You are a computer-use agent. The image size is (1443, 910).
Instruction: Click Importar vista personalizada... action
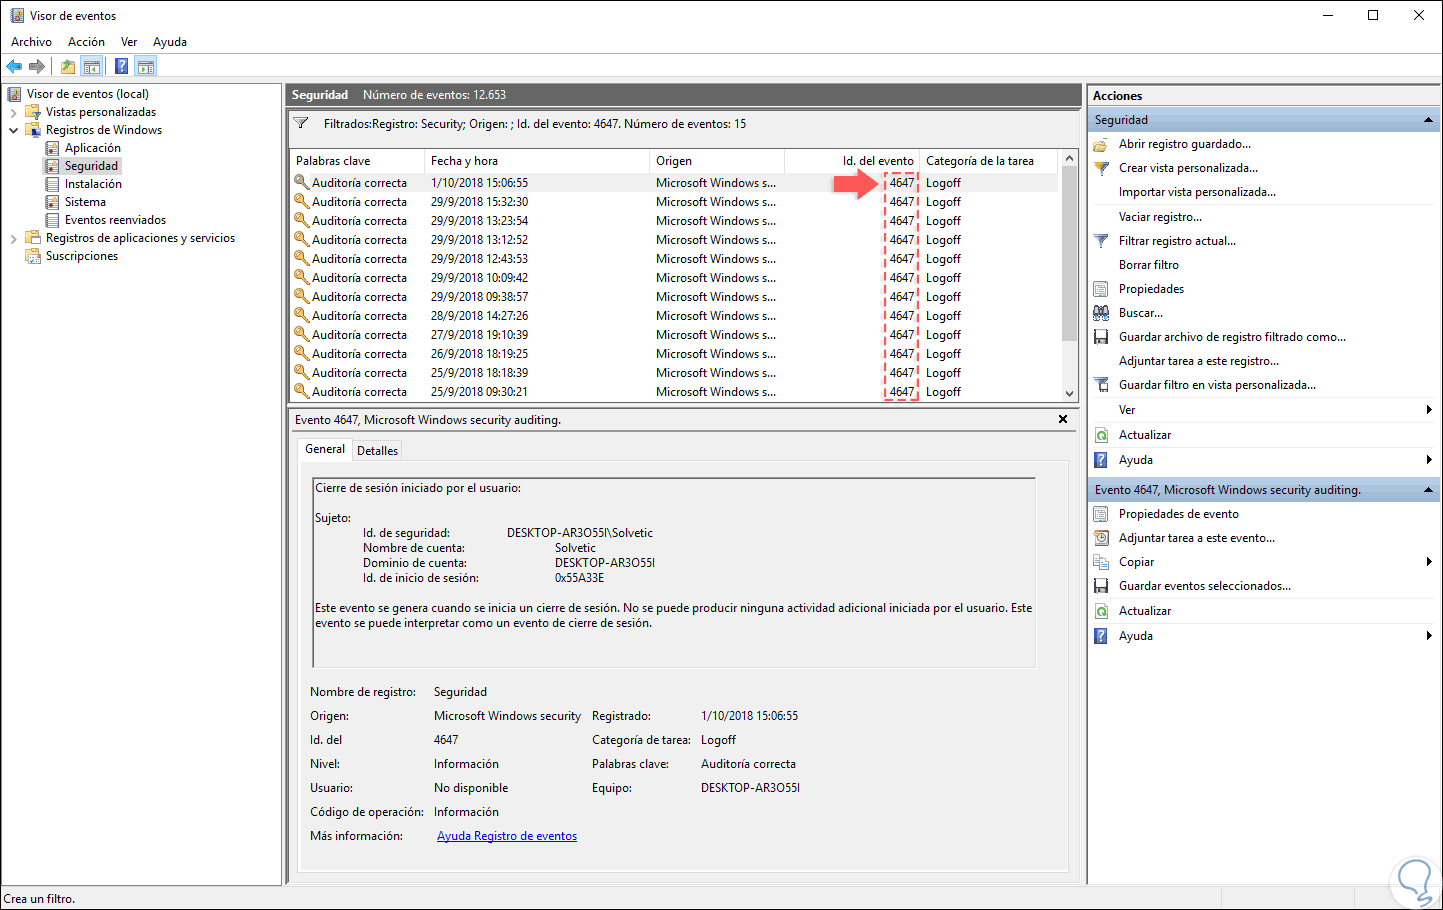[1197, 192]
